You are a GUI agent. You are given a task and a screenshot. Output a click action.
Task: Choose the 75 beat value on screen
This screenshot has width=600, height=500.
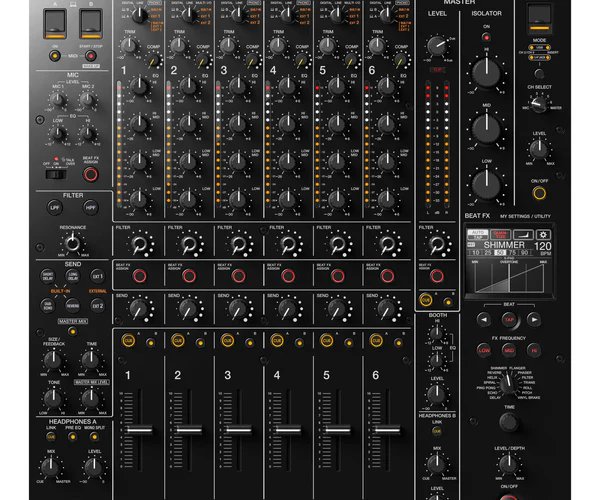[x=512, y=252]
